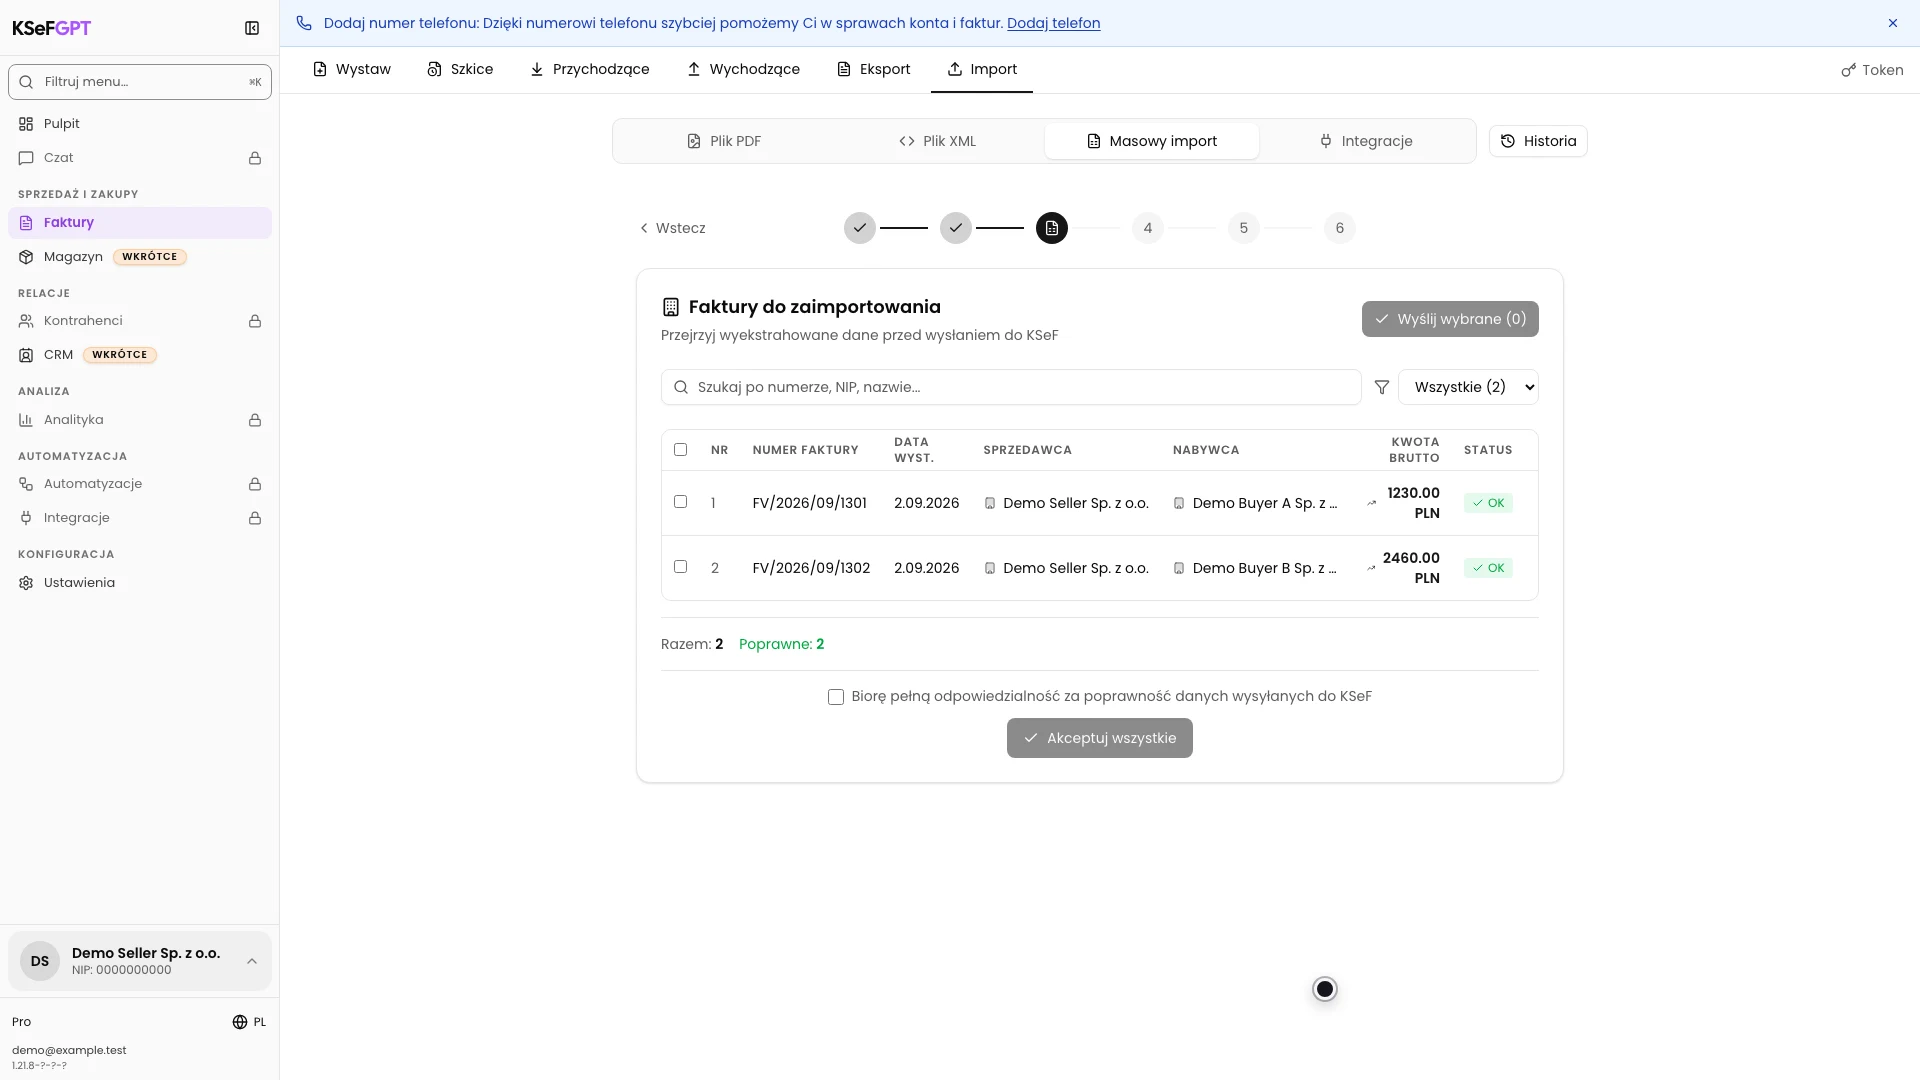The width and height of the screenshot is (1920, 1080).
Task: Open the Wszystkie (2) filter dropdown
Action: coord(1468,387)
